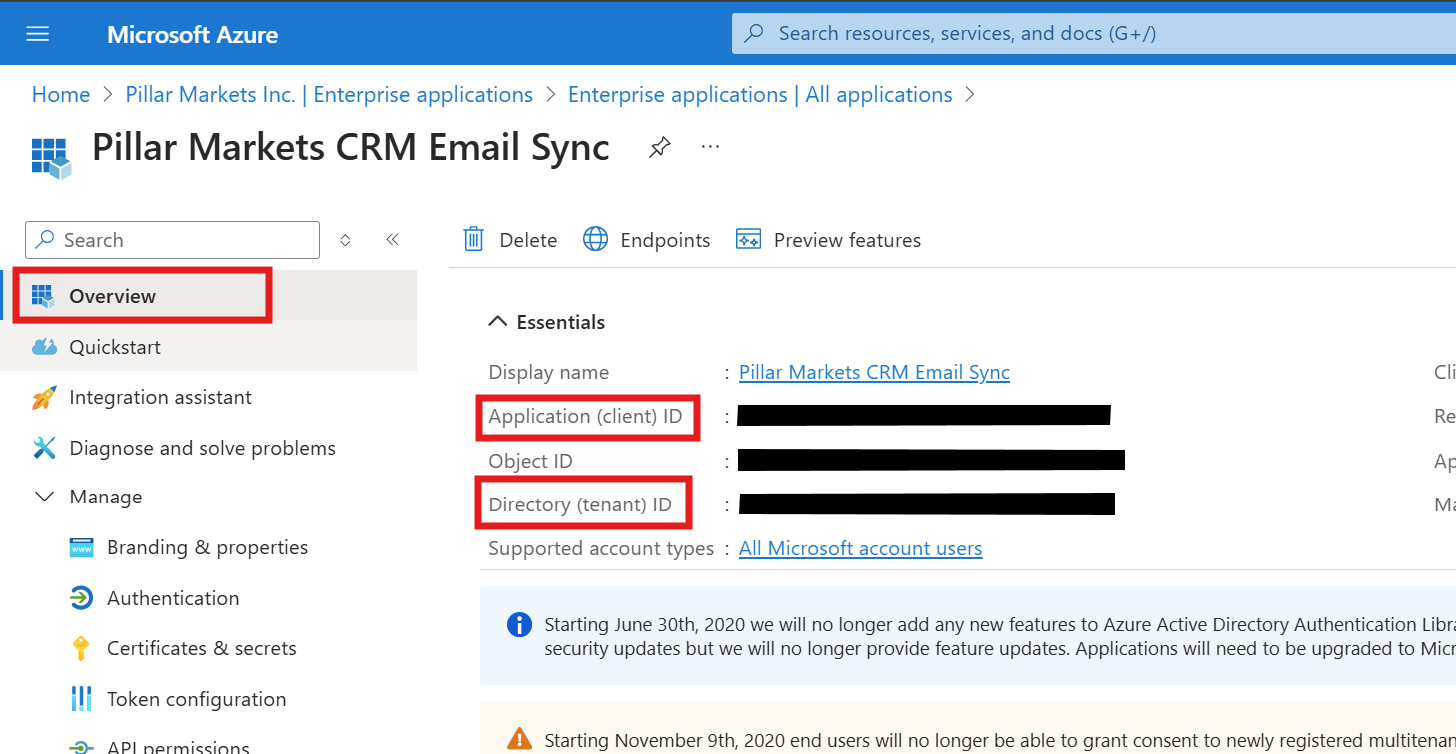Collapse the Essentials section
This screenshot has height=754, width=1456.
pos(497,321)
